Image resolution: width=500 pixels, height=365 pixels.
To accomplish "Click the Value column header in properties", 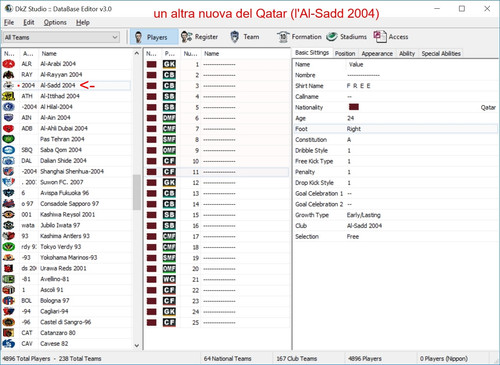I will (x=356, y=64).
